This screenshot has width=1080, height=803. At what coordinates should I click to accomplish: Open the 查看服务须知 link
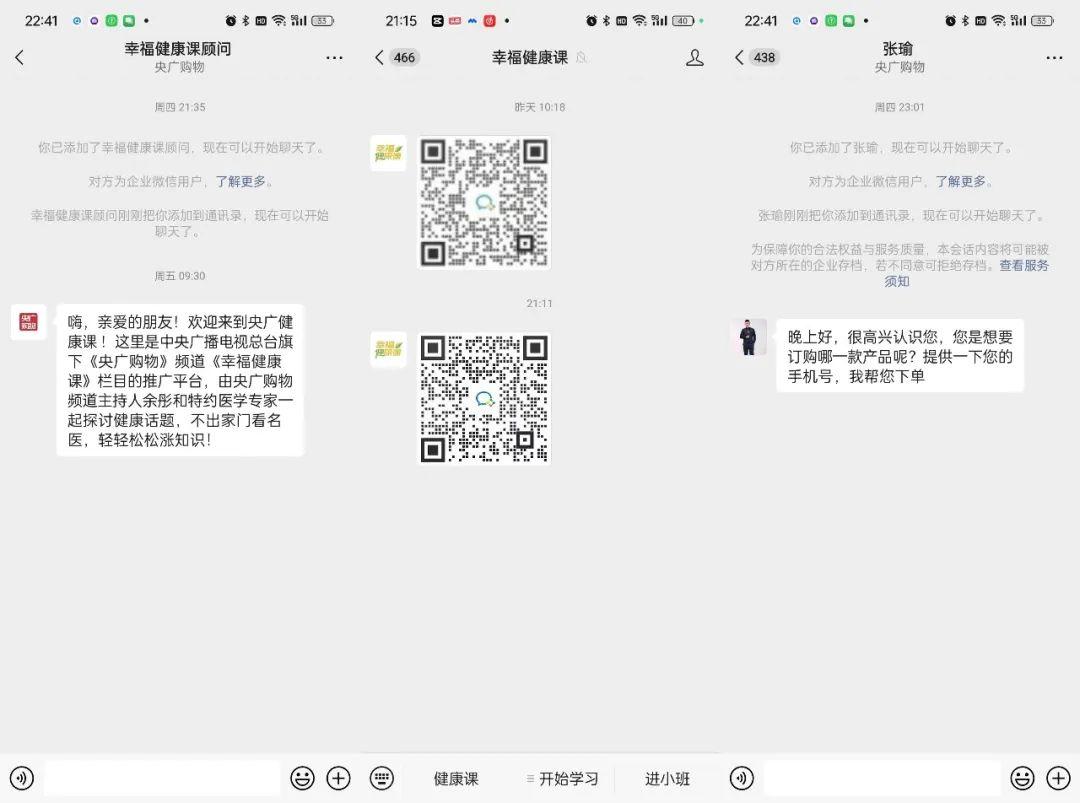click(x=1021, y=265)
